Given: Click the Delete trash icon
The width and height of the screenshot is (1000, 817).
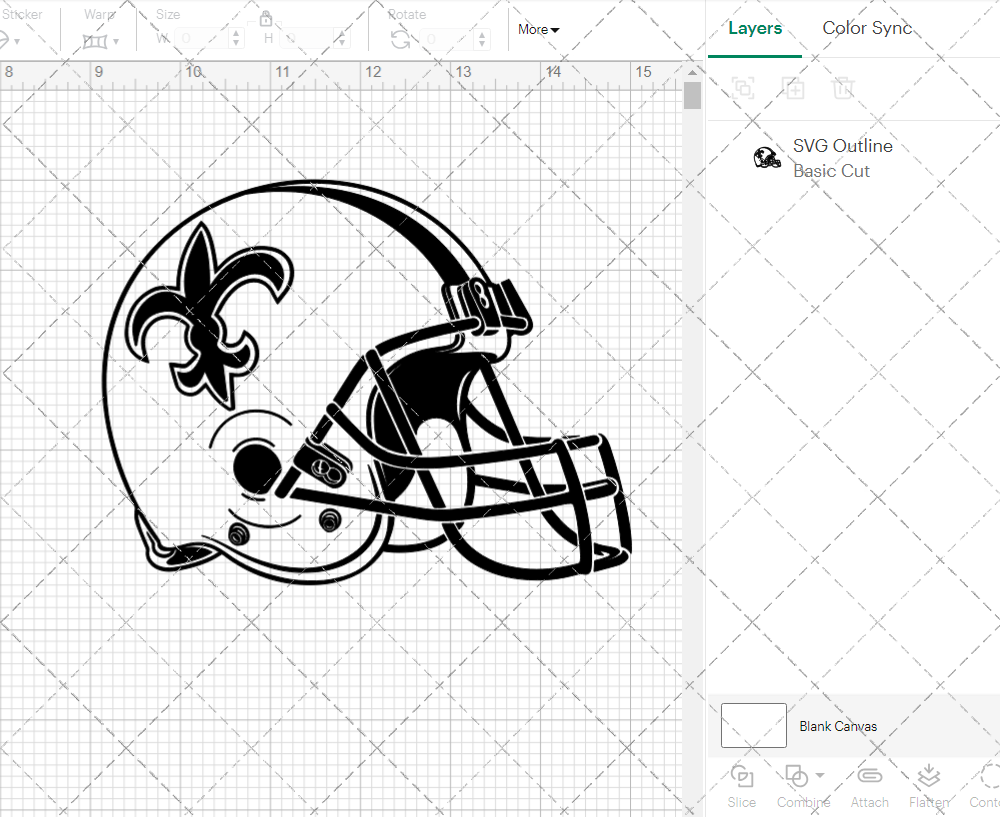Looking at the screenshot, I should pos(844,88).
